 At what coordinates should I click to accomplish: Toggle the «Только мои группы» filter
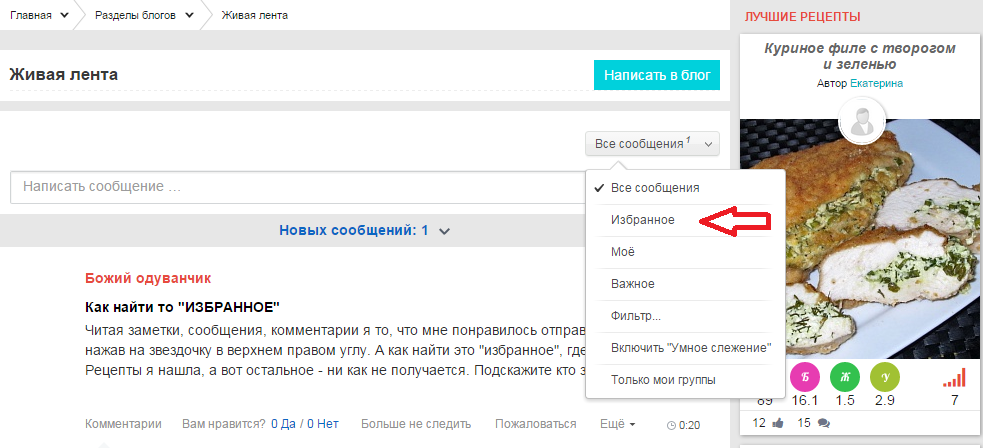point(662,380)
